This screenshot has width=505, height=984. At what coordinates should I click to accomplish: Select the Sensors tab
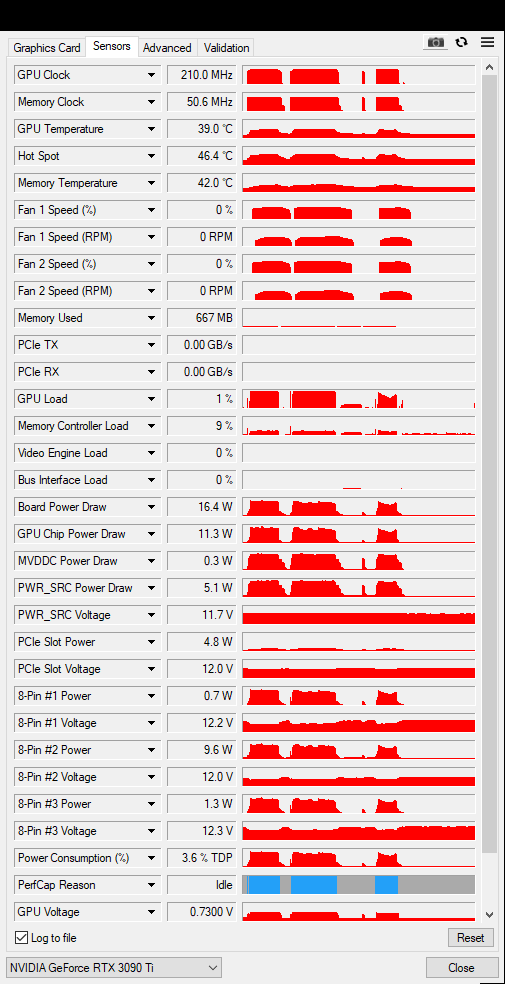coord(112,46)
